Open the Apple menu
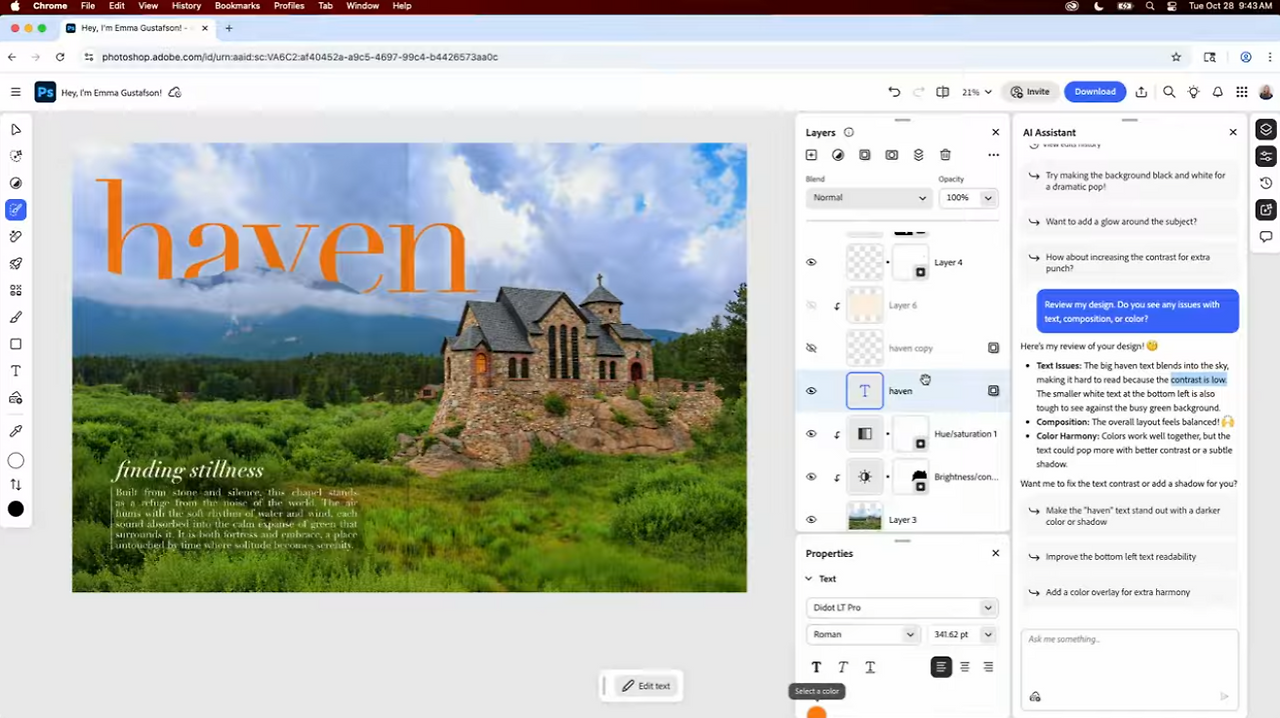The width and height of the screenshot is (1280, 718). 15,6
